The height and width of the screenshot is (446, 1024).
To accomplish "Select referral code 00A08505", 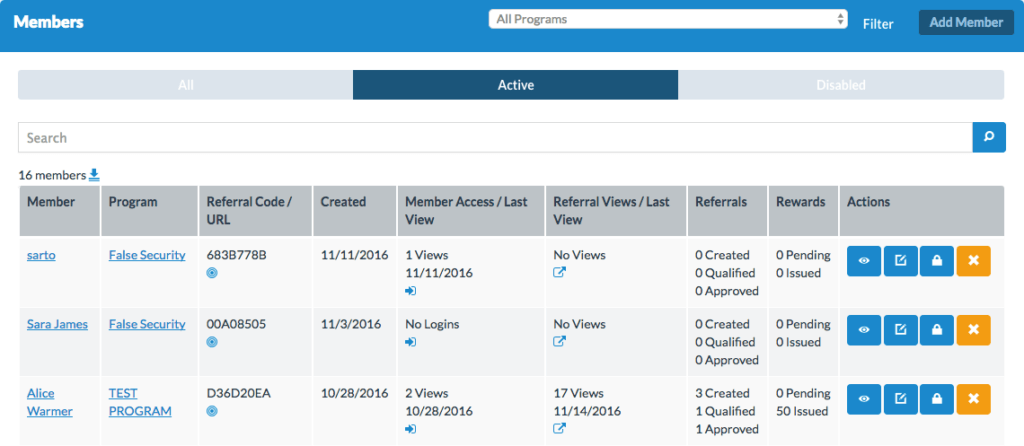I will pos(236,325).
